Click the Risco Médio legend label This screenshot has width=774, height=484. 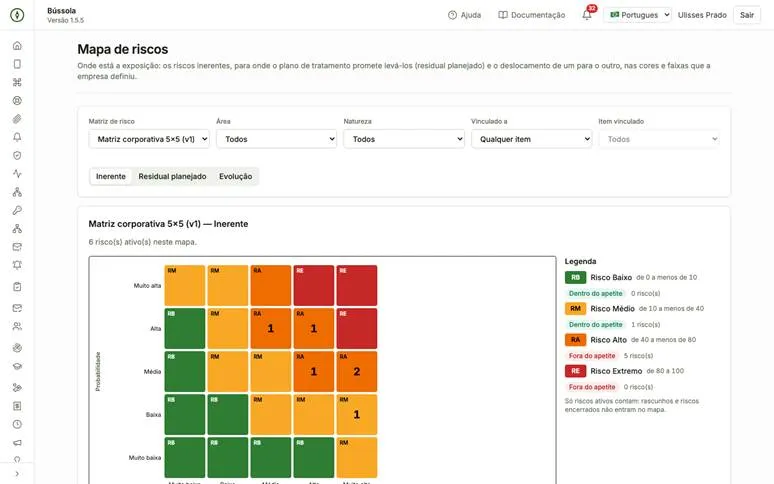click(613, 308)
